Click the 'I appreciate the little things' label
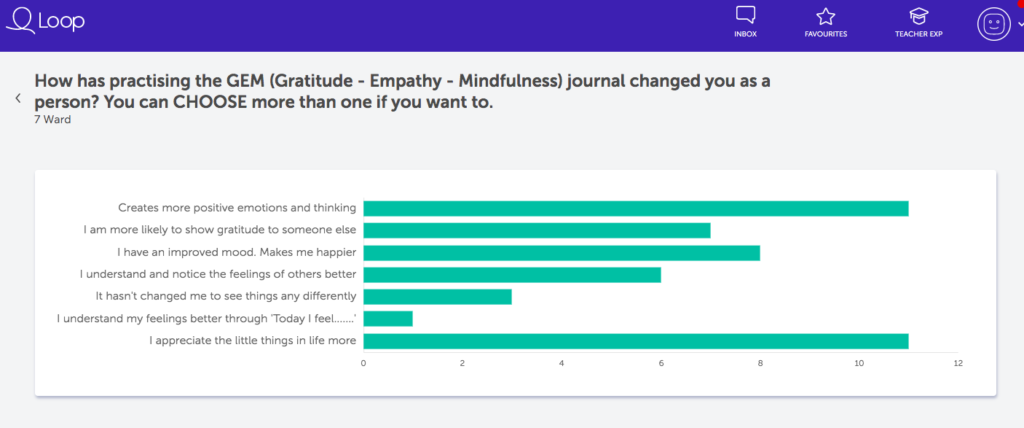 tap(253, 341)
